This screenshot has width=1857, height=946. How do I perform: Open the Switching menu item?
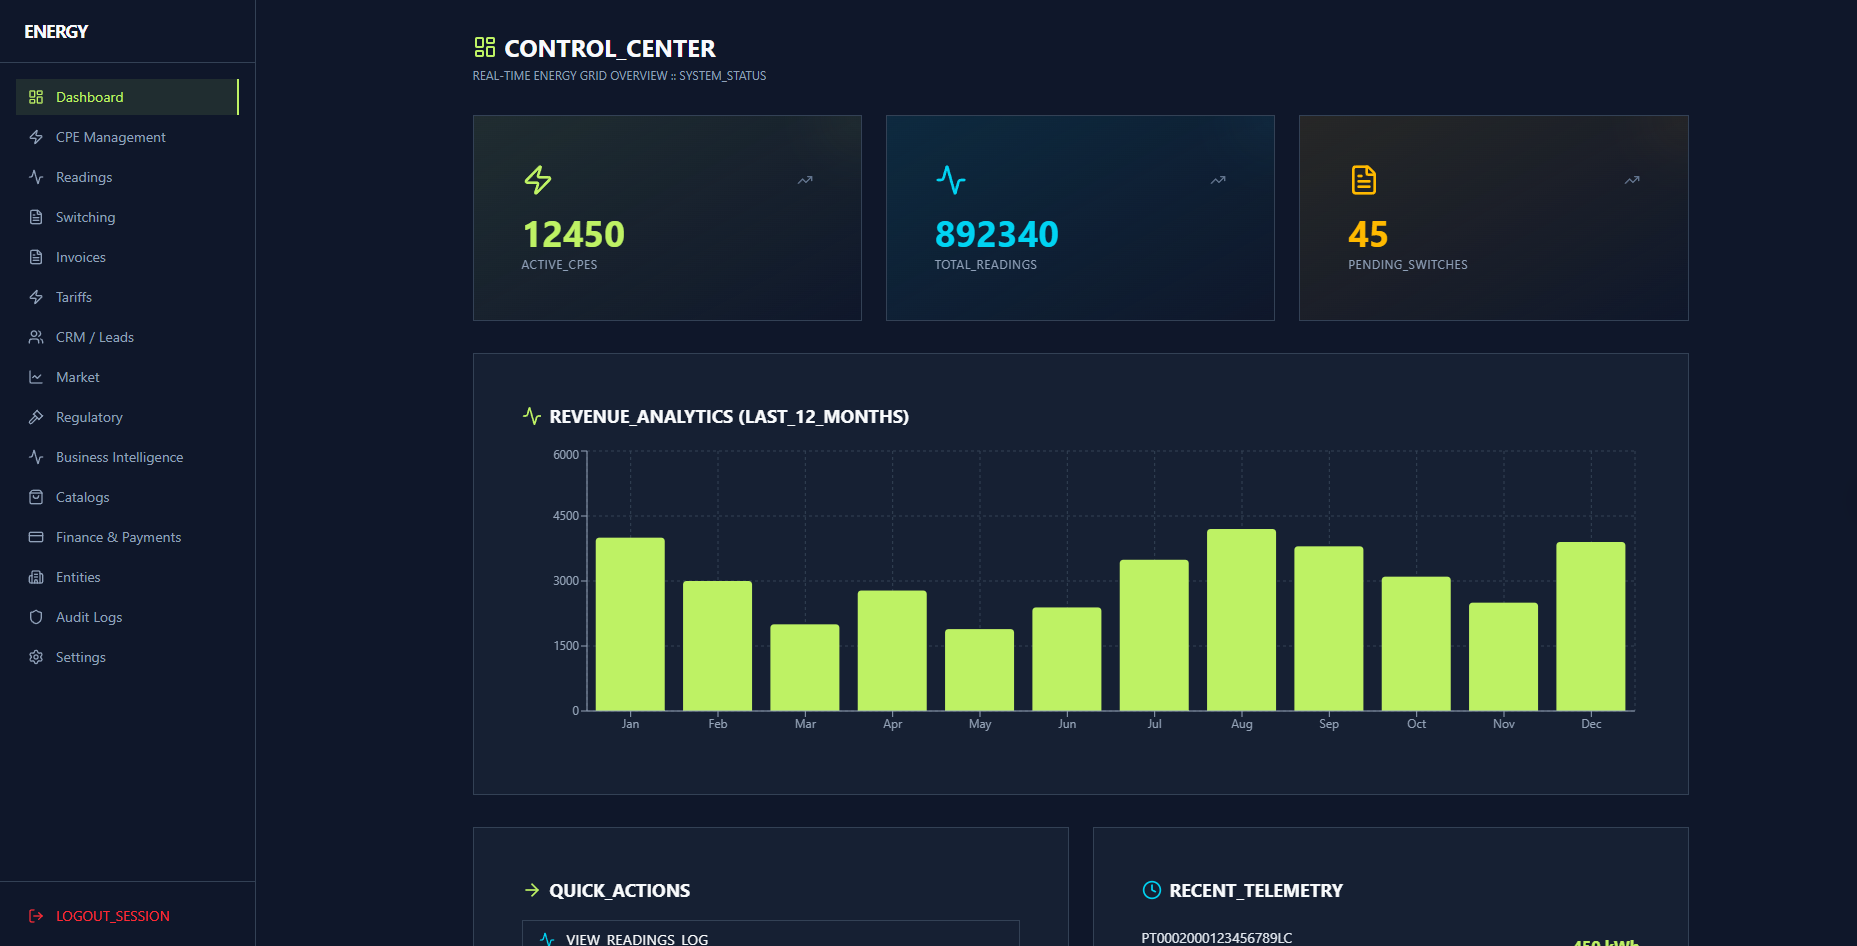[x=85, y=217]
